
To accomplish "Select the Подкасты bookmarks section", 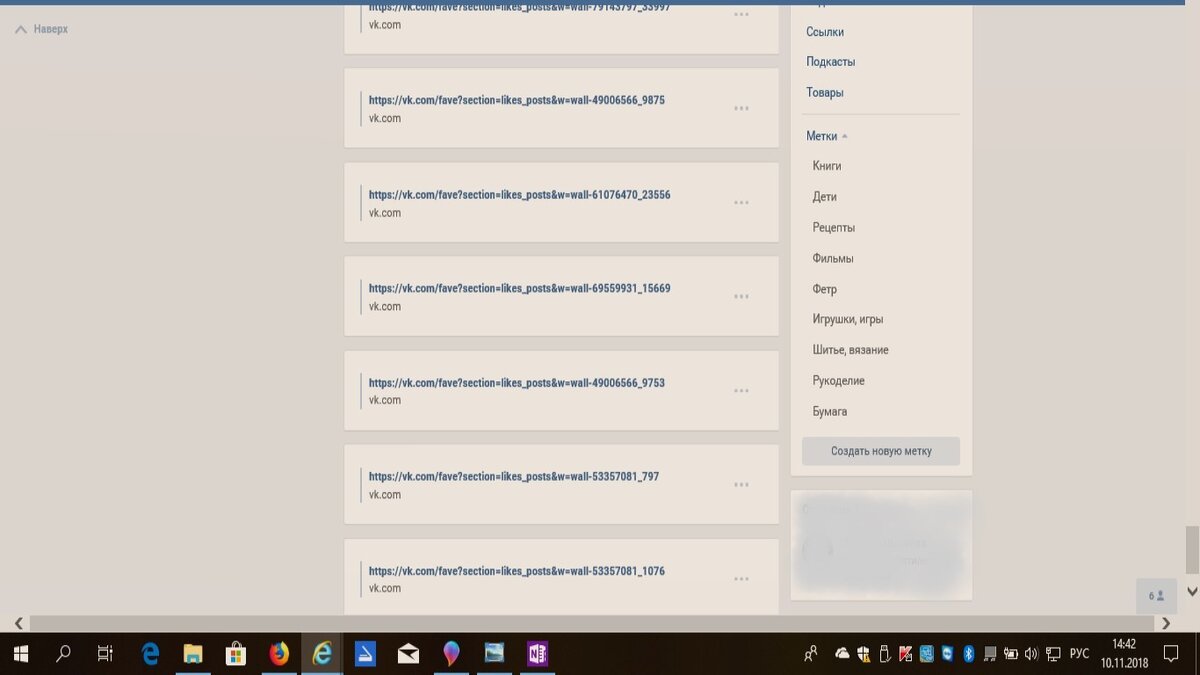I will pos(830,62).
